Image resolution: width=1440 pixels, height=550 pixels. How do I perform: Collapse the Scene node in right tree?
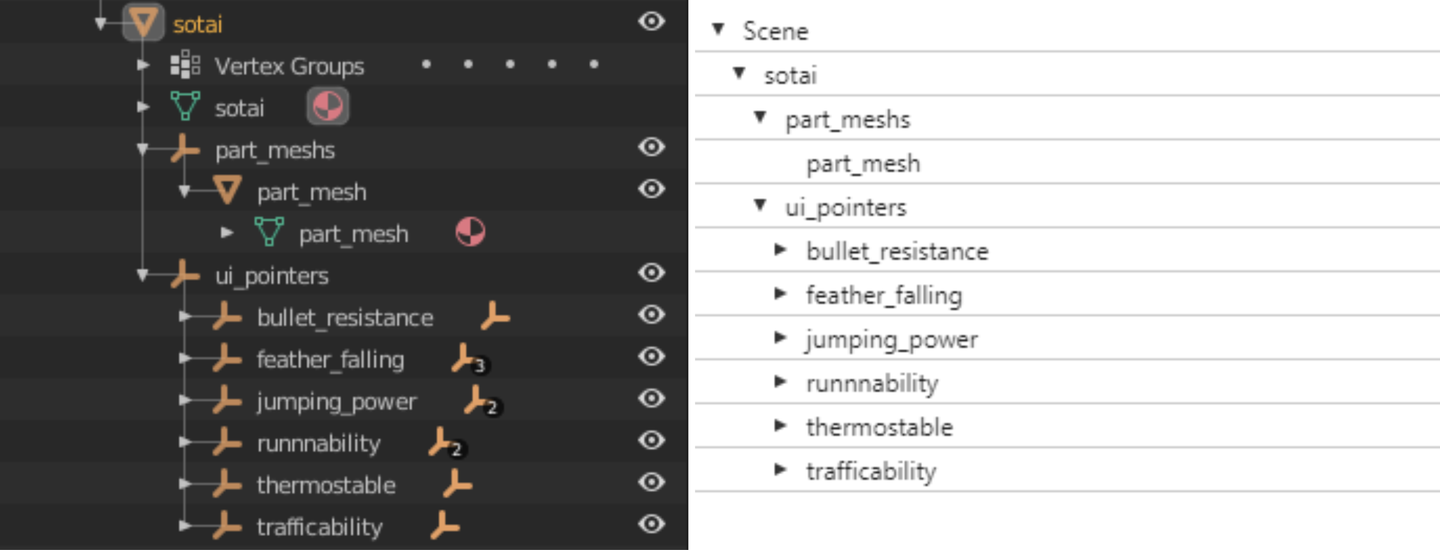tap(717, 30)
